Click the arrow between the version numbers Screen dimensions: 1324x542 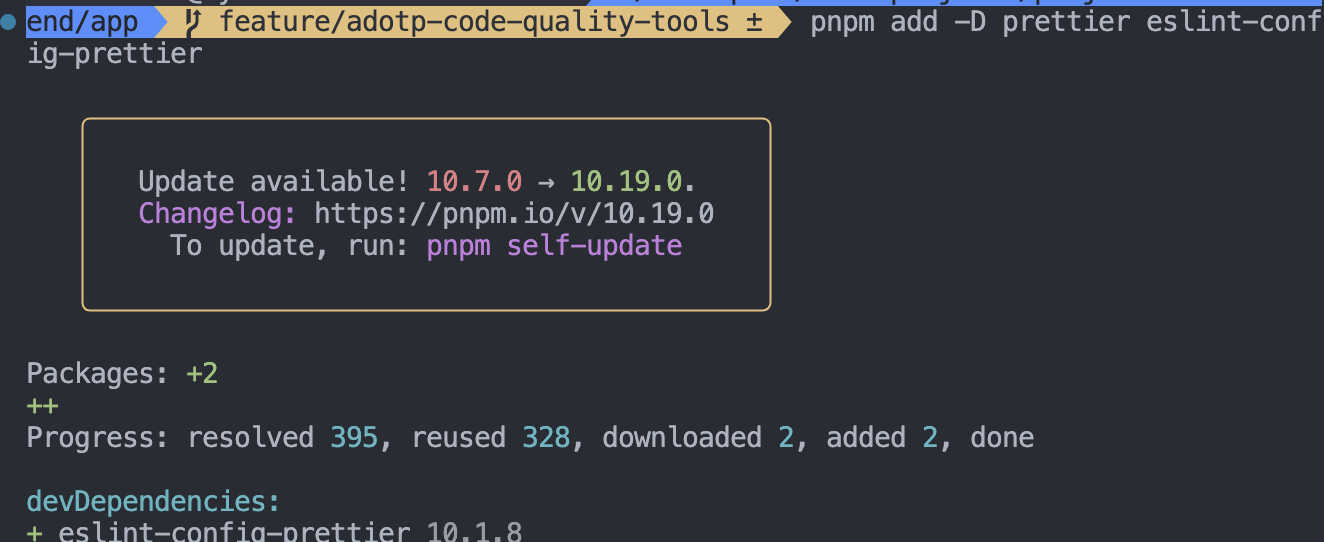coord(546,182)
